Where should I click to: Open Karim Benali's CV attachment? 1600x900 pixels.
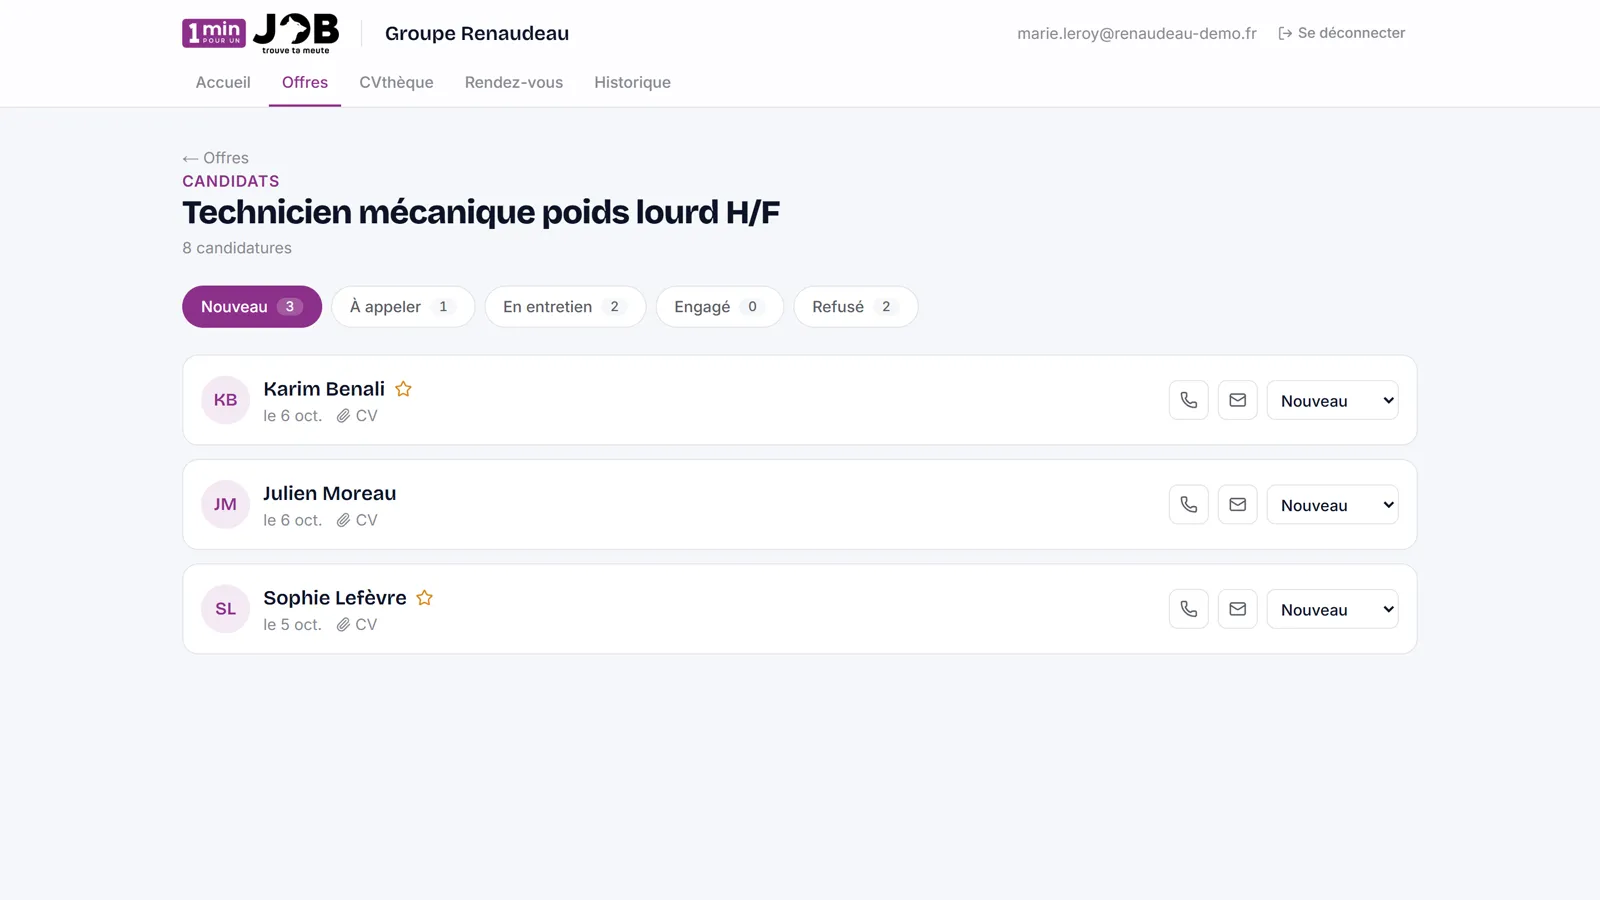[x=357, y=416]
